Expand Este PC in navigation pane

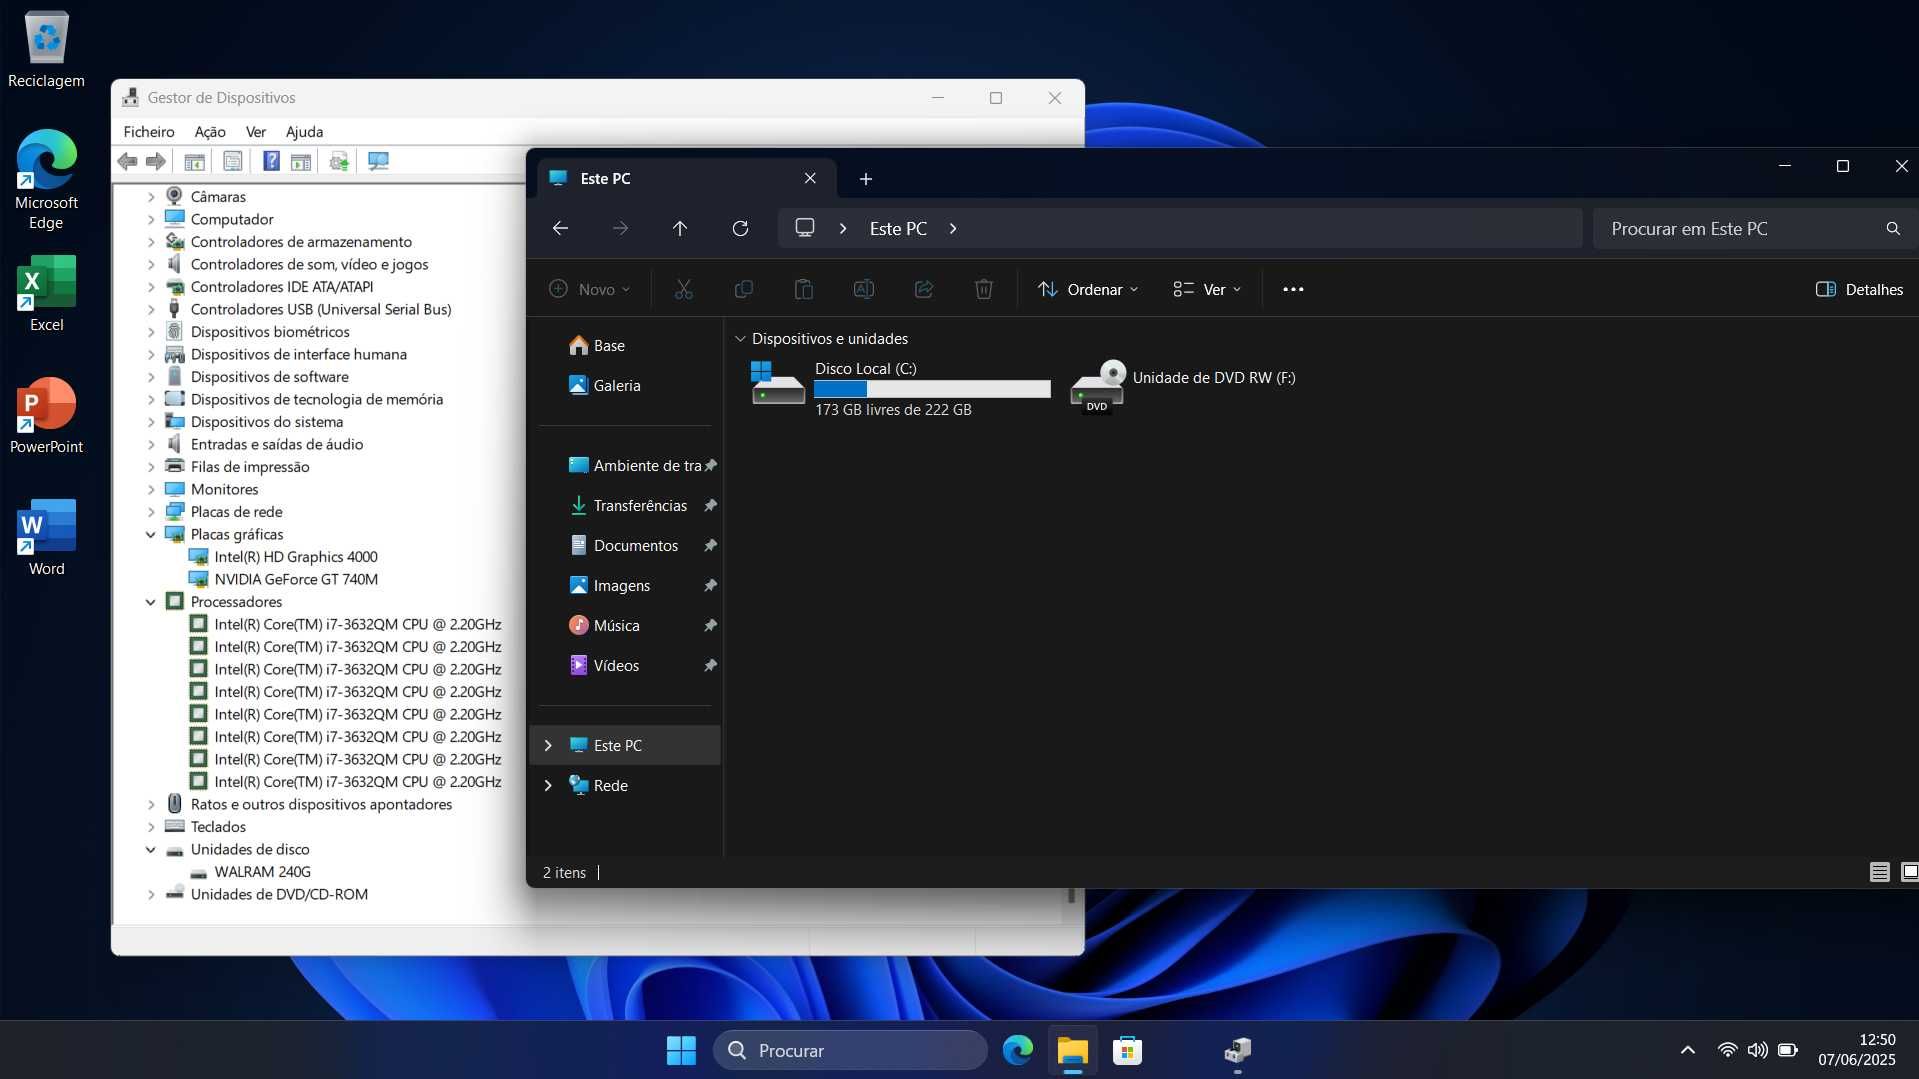[x=548, y=745]
